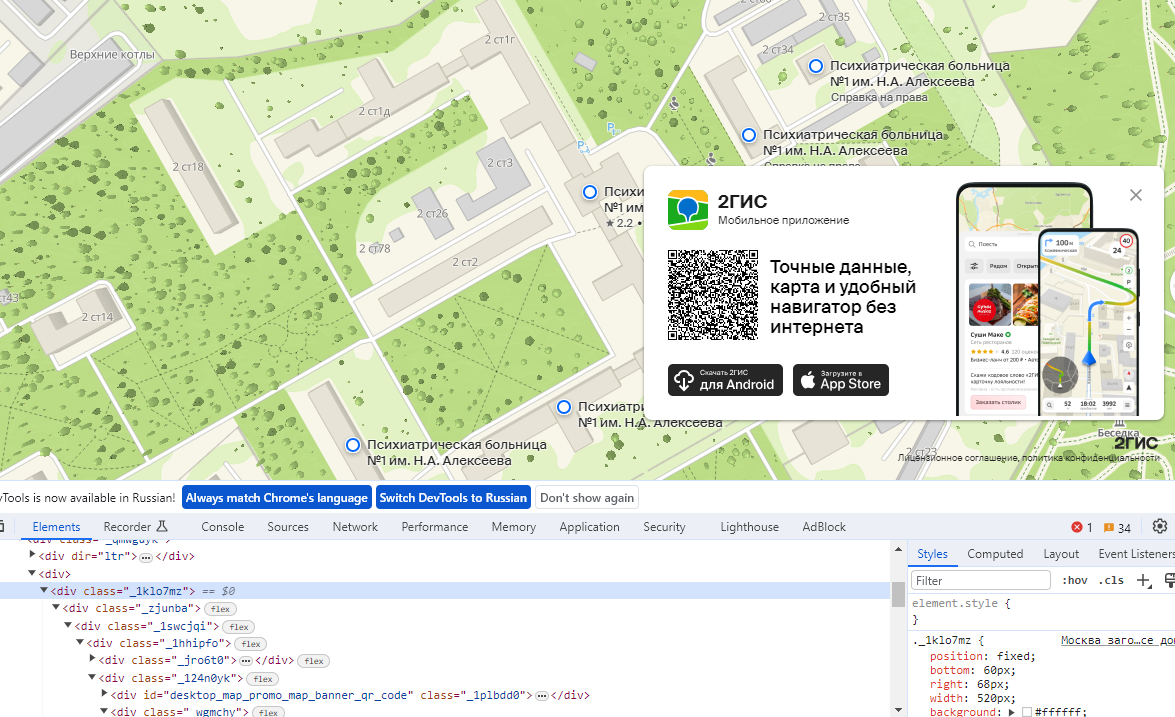Open the Recorder tab

pos(136,527)
